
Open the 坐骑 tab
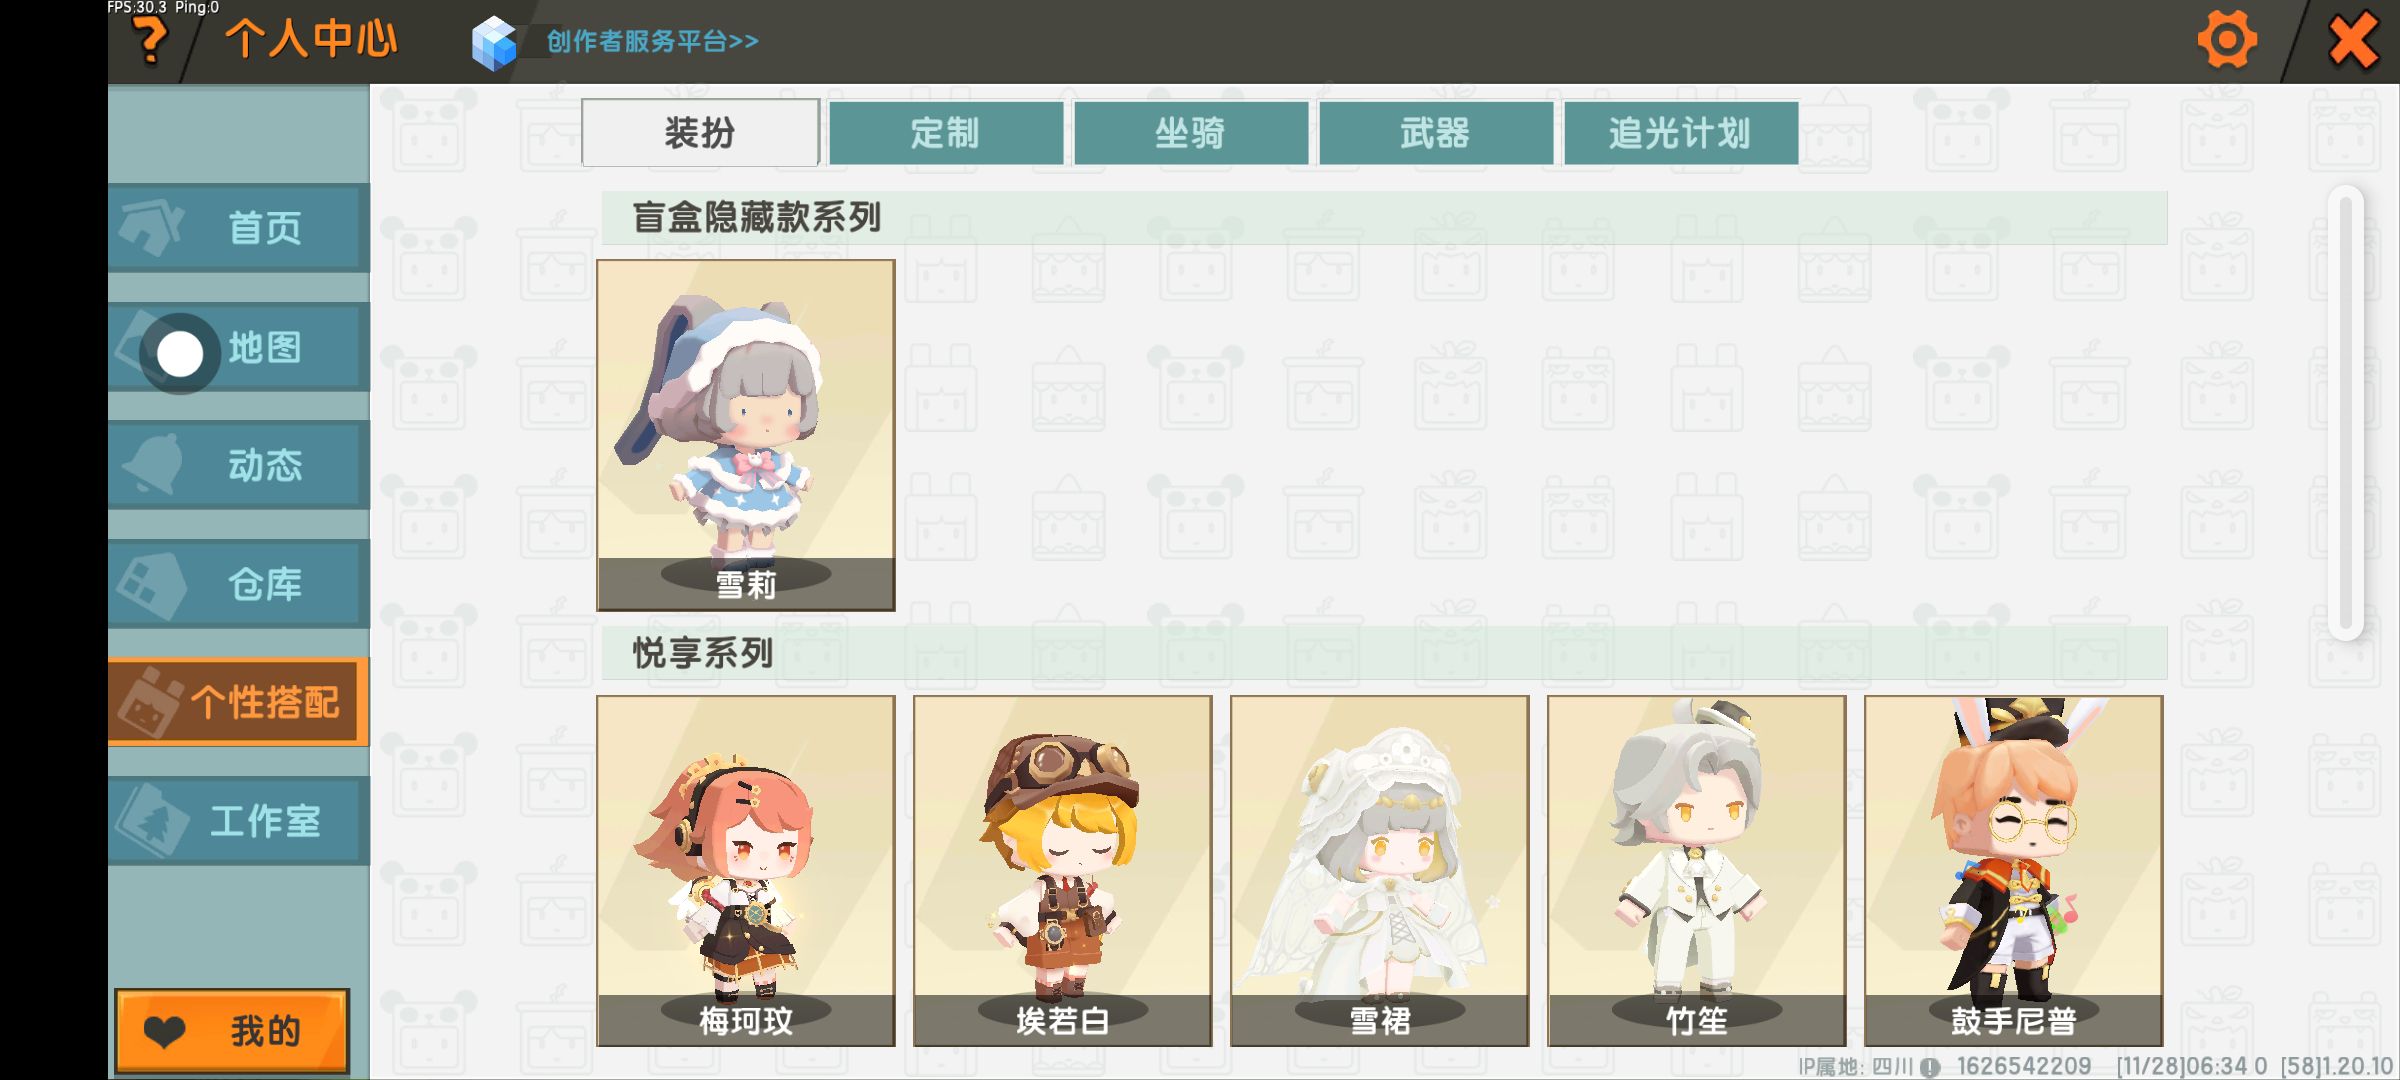click(x=1191, y=132)
